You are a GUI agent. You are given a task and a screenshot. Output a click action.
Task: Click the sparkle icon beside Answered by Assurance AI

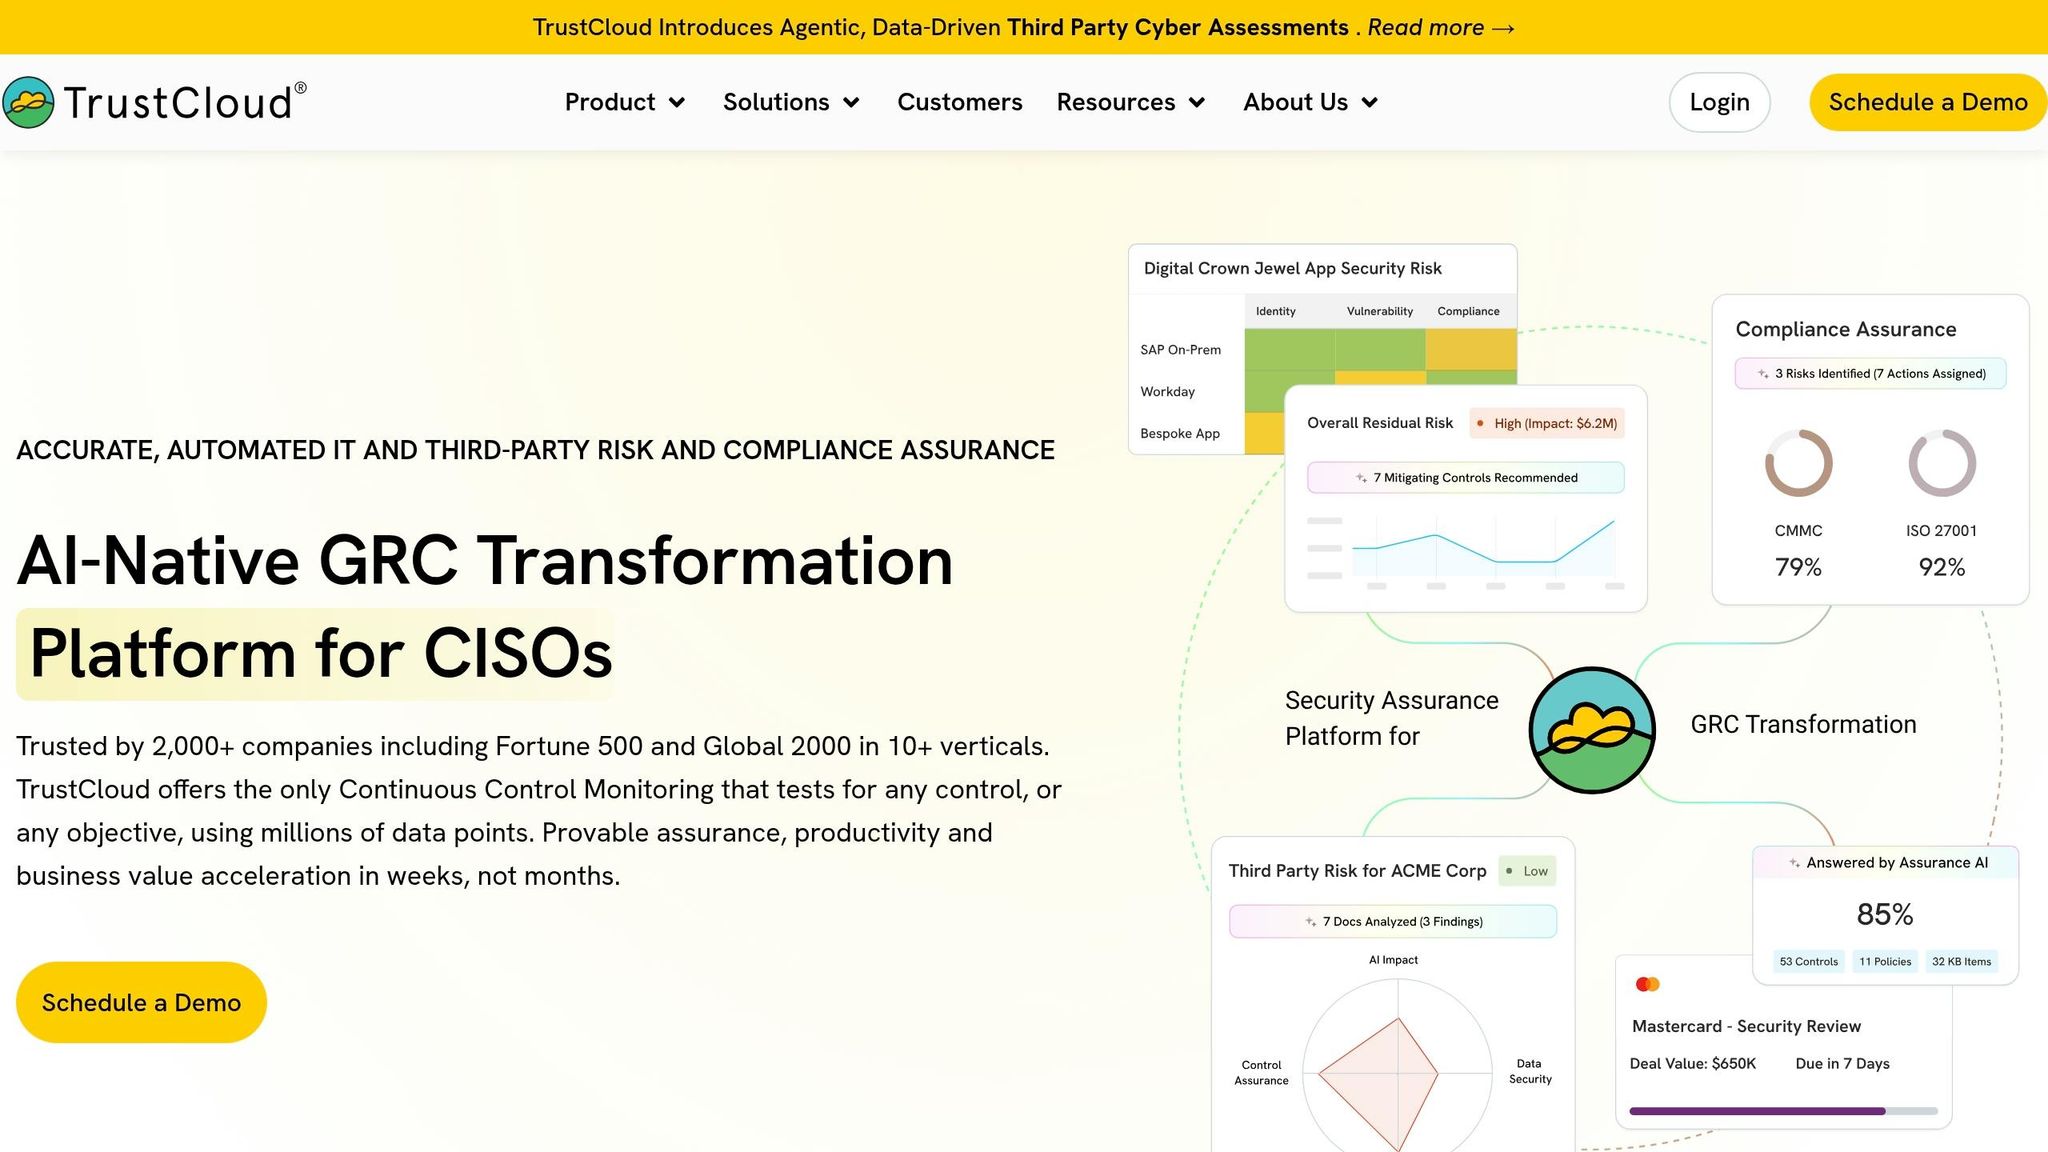(x=1795, y=863)
